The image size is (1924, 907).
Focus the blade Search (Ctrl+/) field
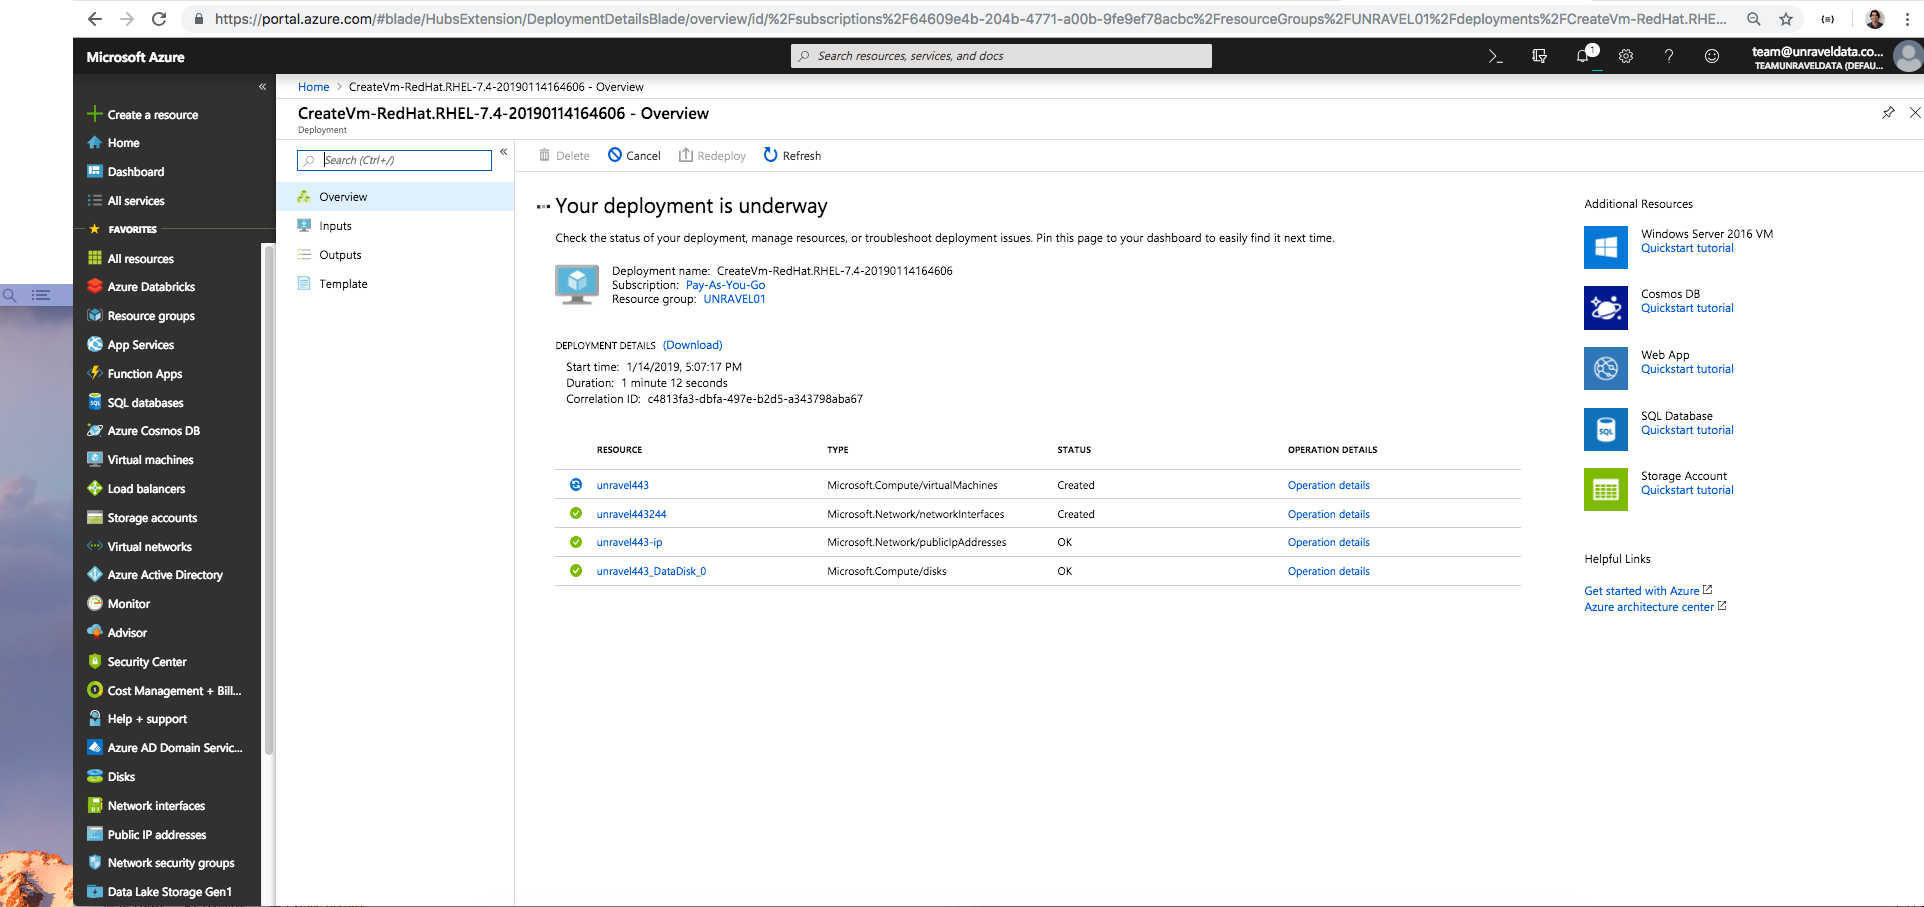pos(394,160)
